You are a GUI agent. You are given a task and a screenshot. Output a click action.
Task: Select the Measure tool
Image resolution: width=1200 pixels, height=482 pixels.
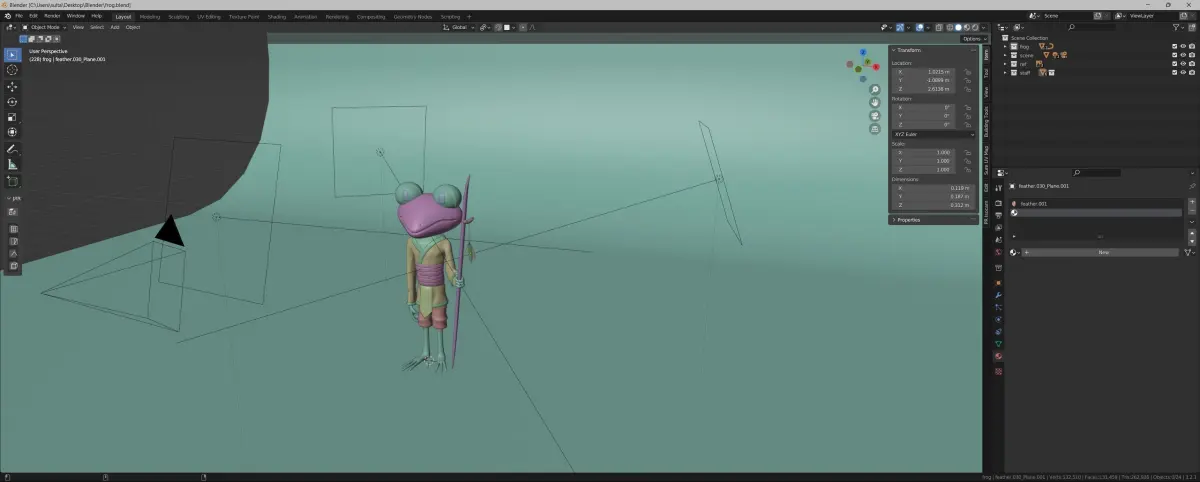click(x=12, y=164)
